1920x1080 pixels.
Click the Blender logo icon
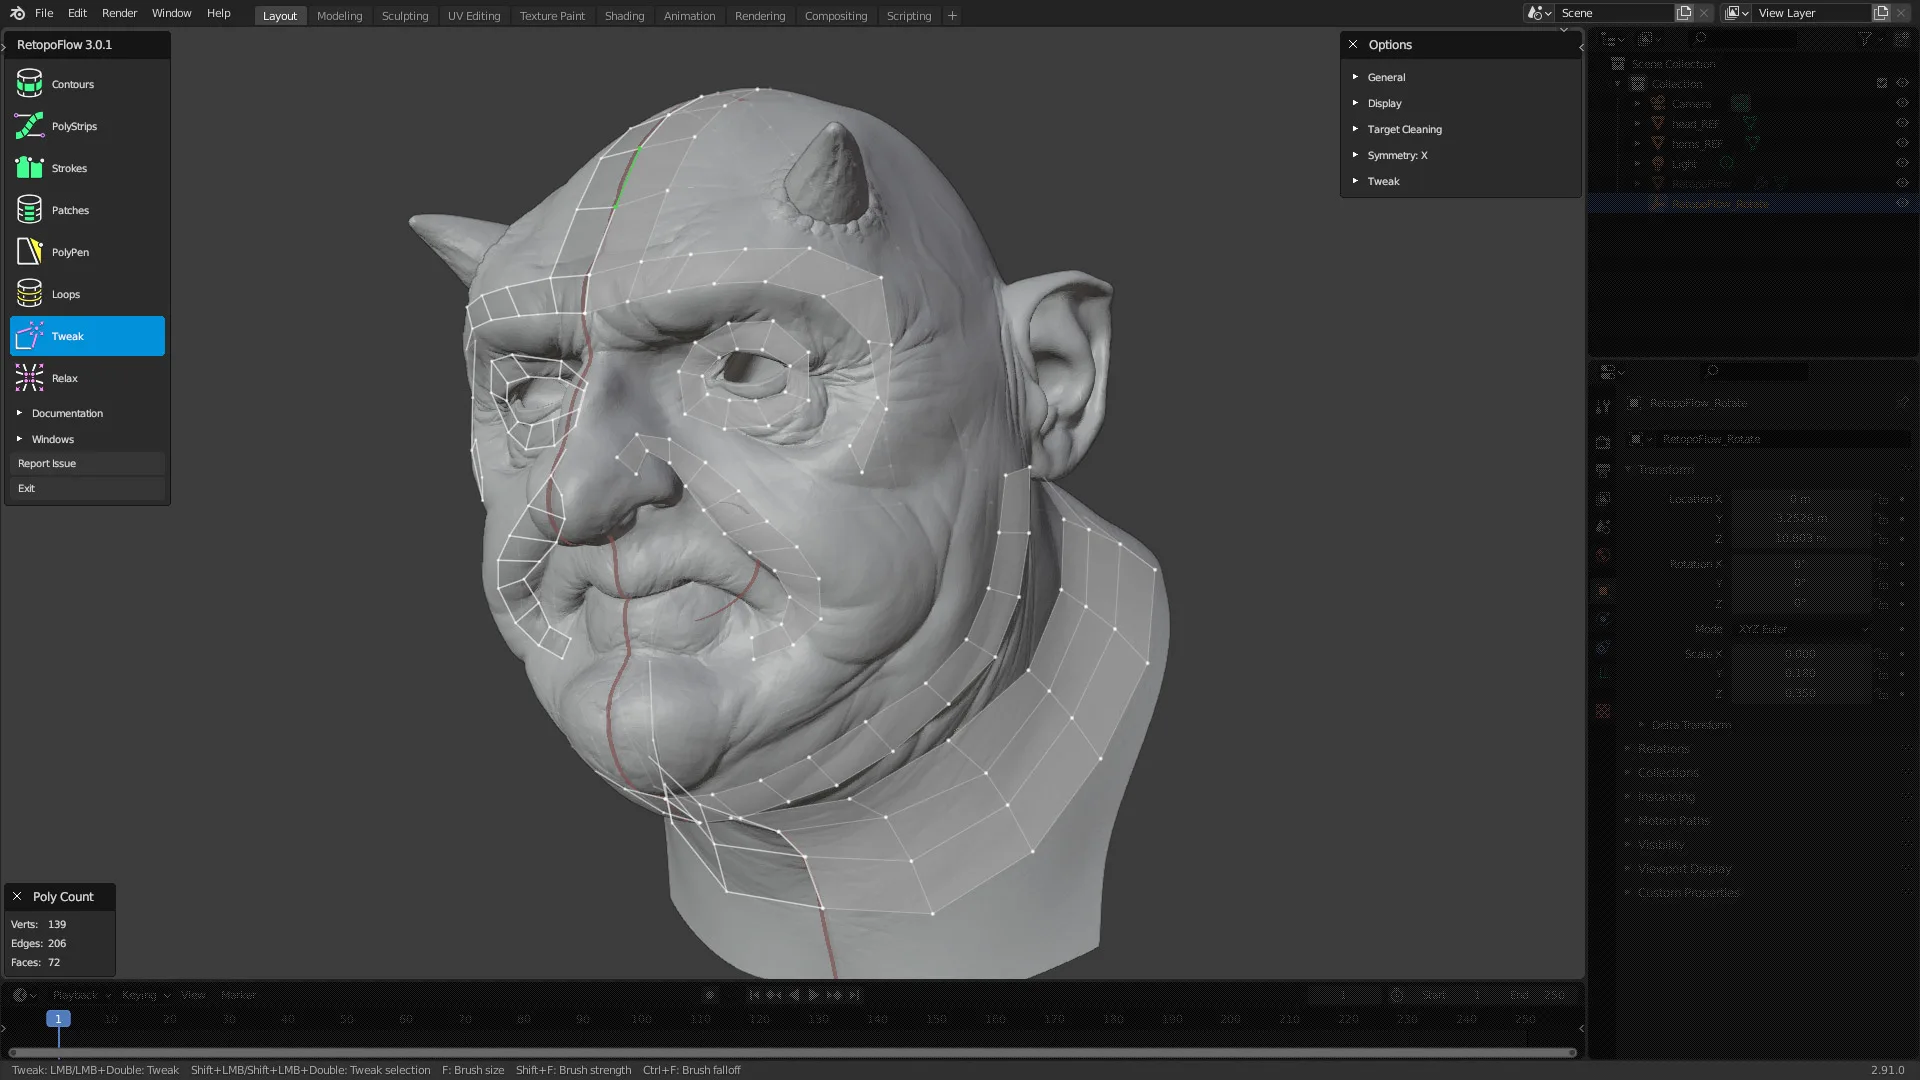click(17, 13)
